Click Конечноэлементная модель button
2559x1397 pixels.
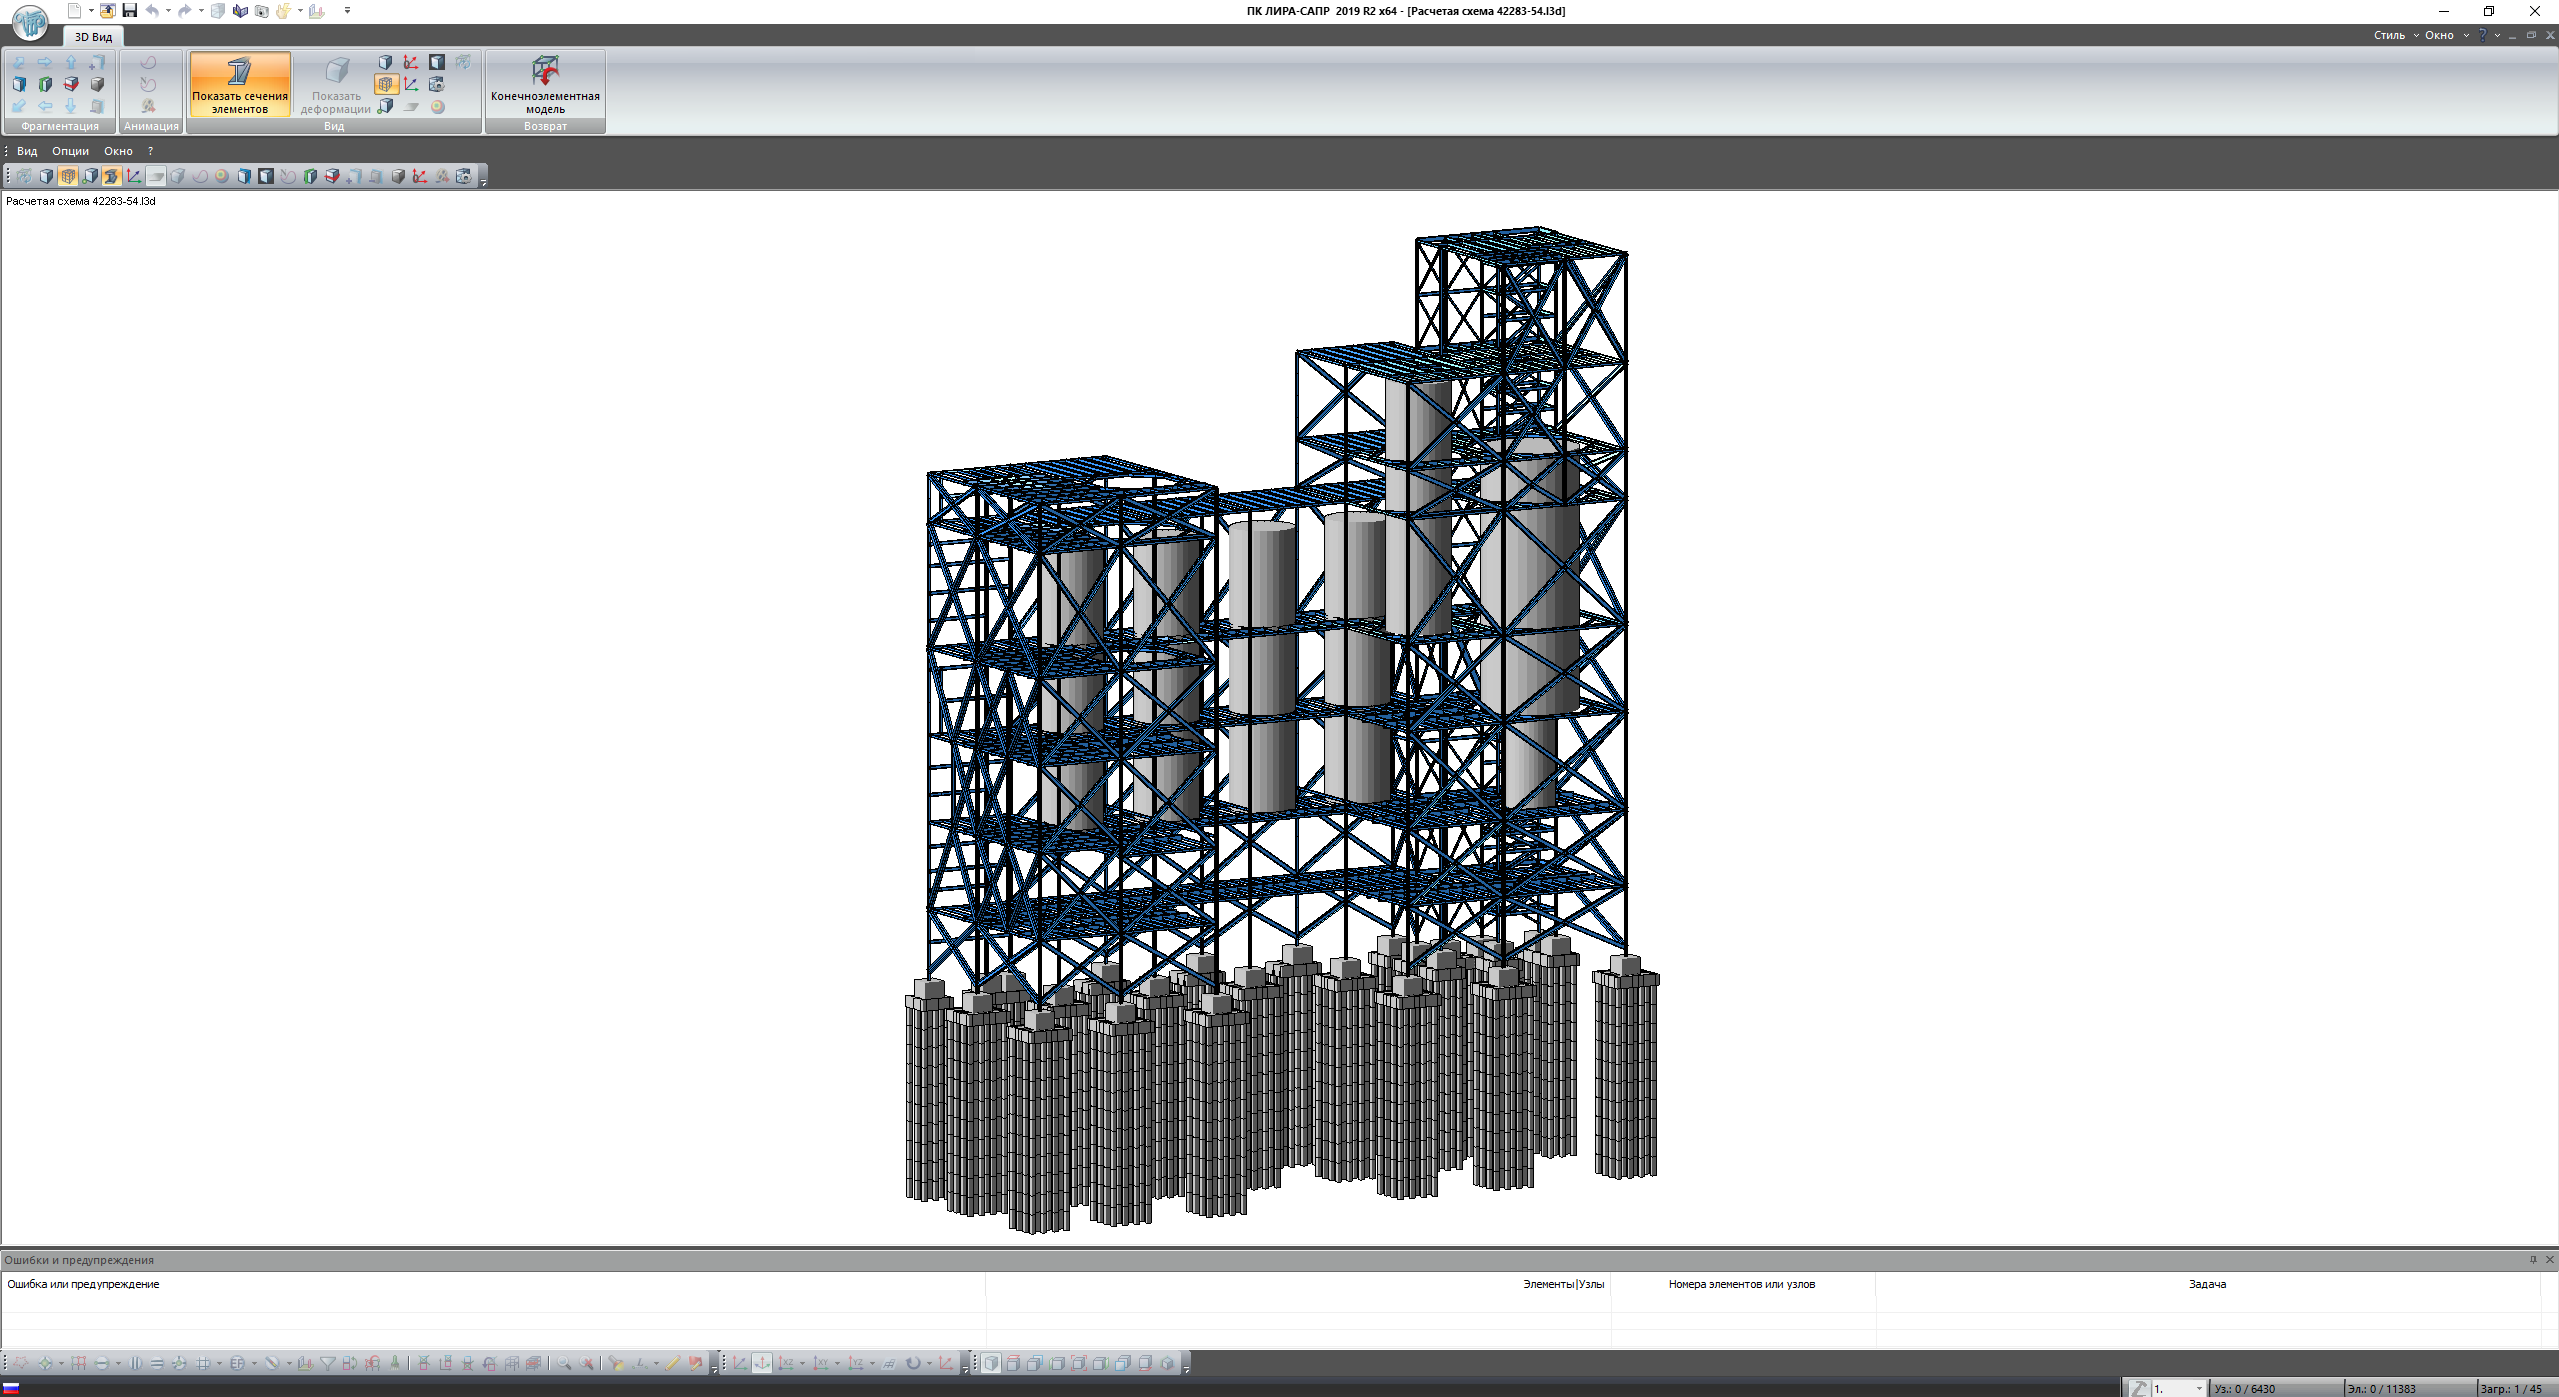(x=545, y=85)
